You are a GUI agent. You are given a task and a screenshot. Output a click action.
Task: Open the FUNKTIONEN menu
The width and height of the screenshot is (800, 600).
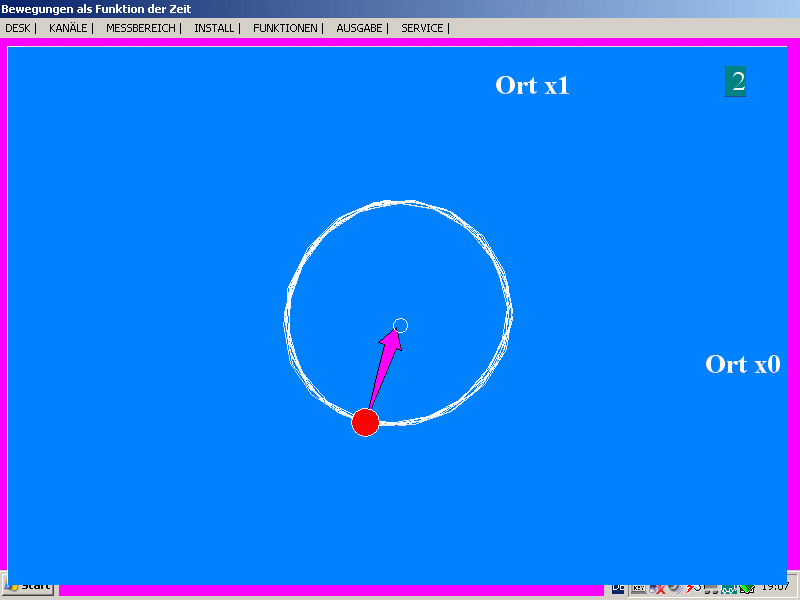coord(285,28)
